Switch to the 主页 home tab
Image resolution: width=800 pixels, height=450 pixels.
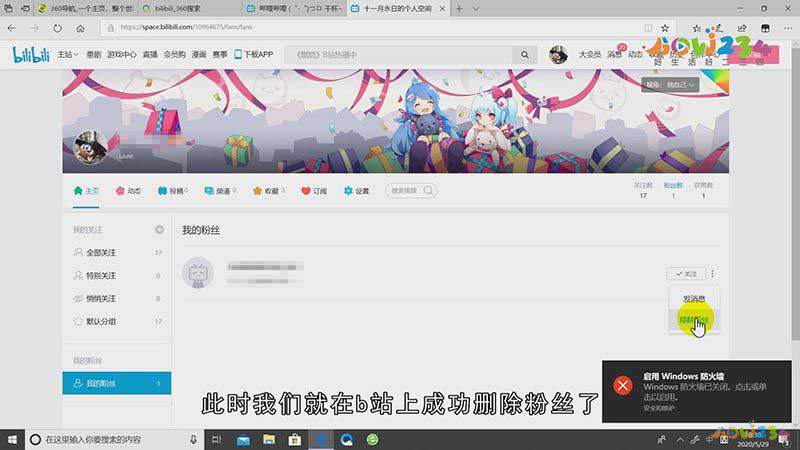[86, 191]
